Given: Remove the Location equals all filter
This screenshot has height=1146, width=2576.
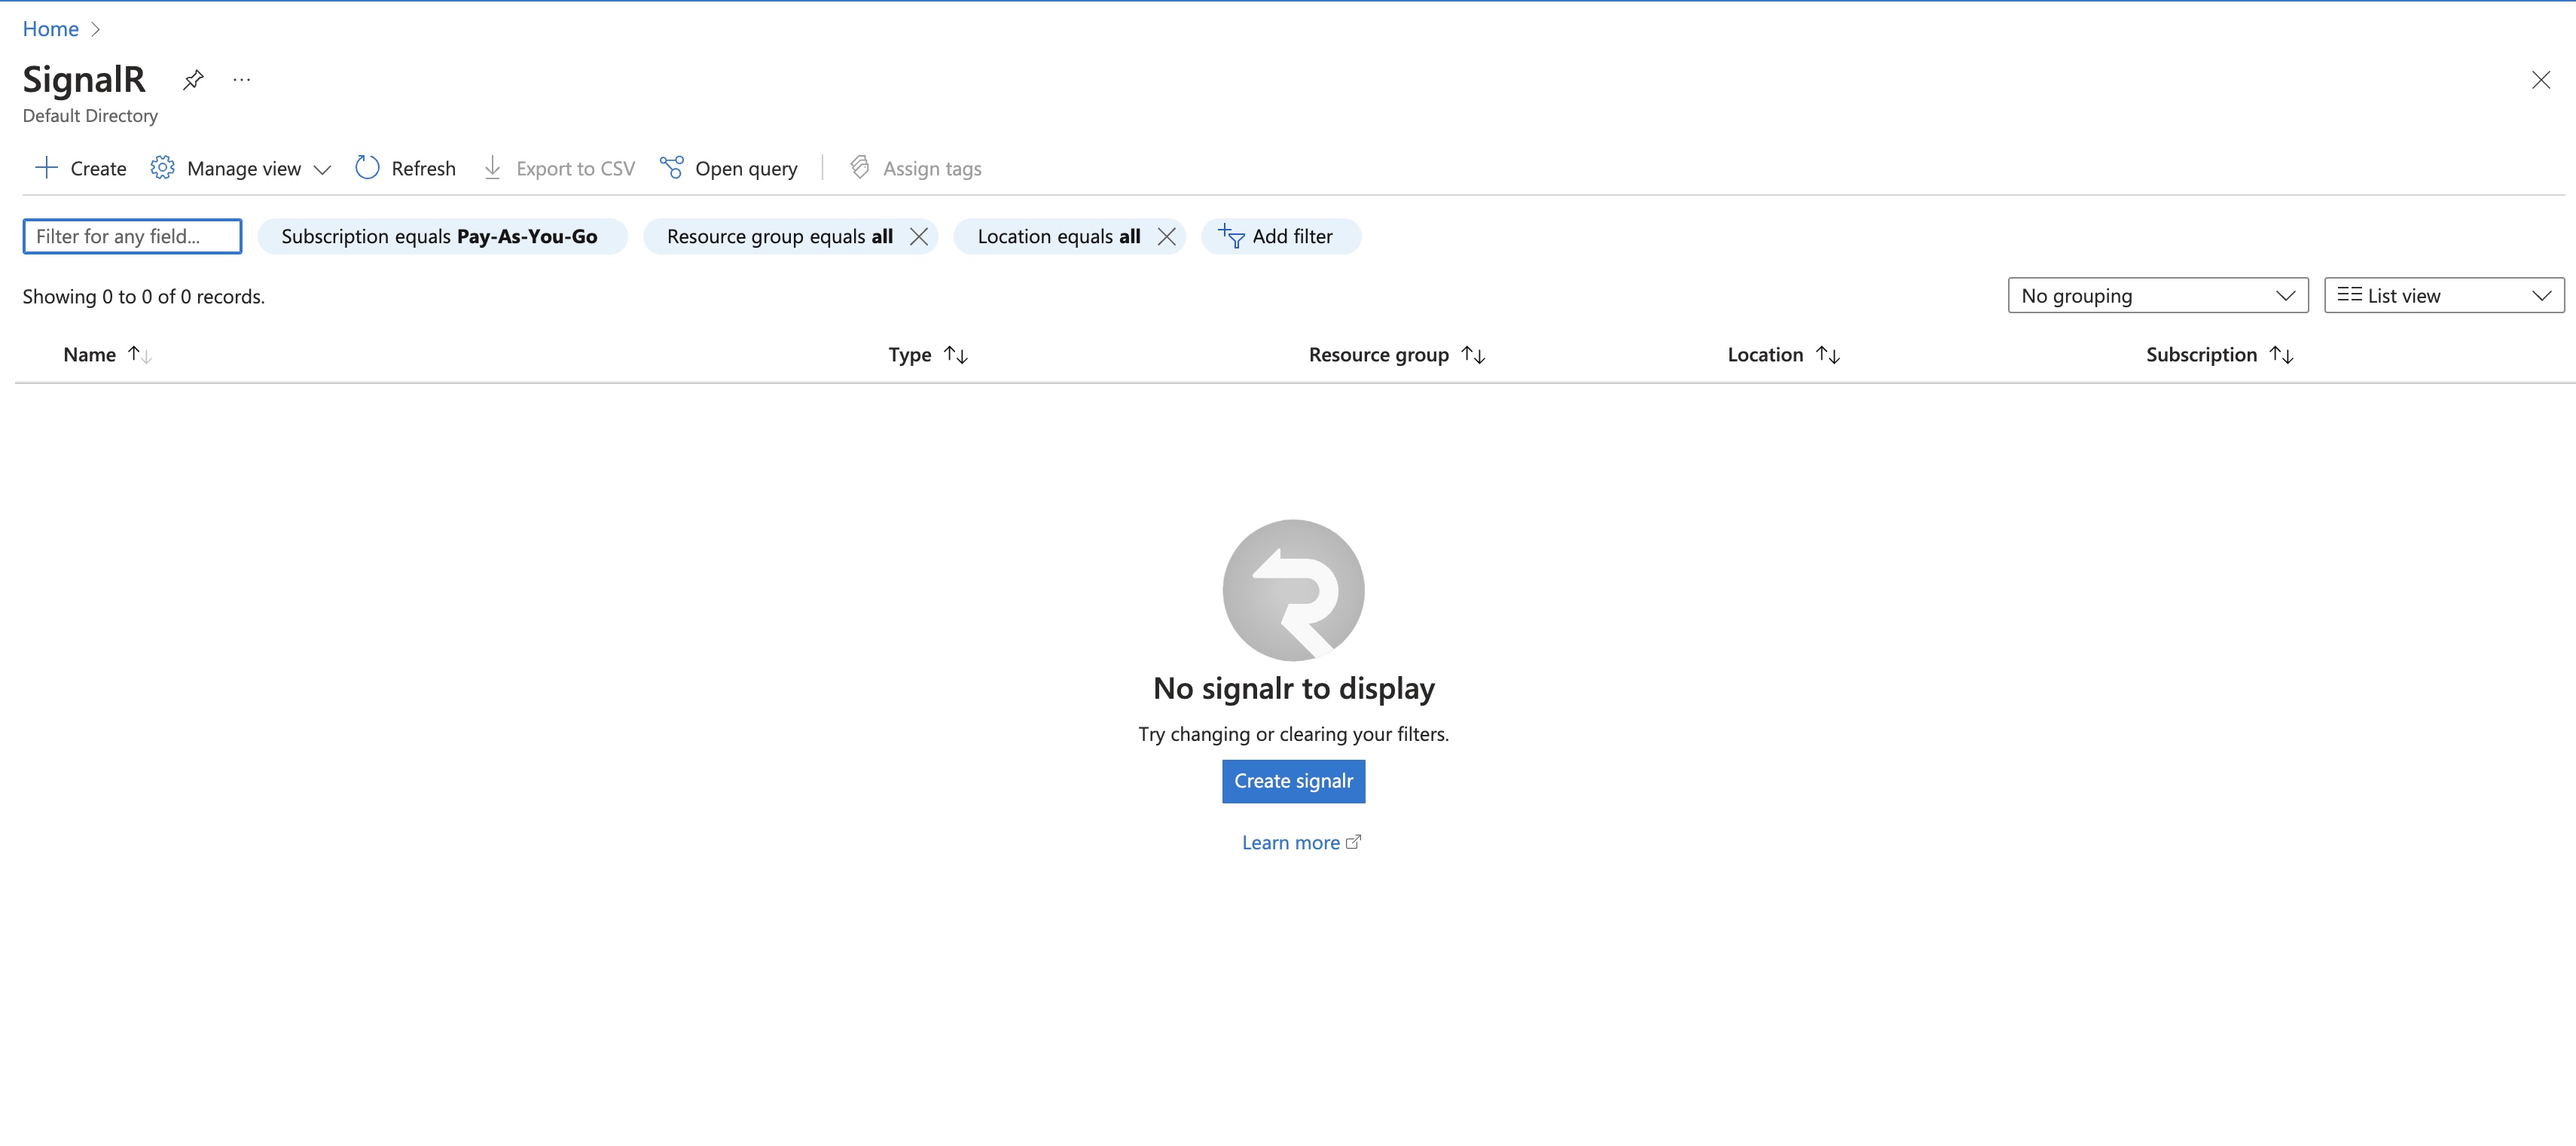Looking at the screenshot, I should coord(1166,236).
